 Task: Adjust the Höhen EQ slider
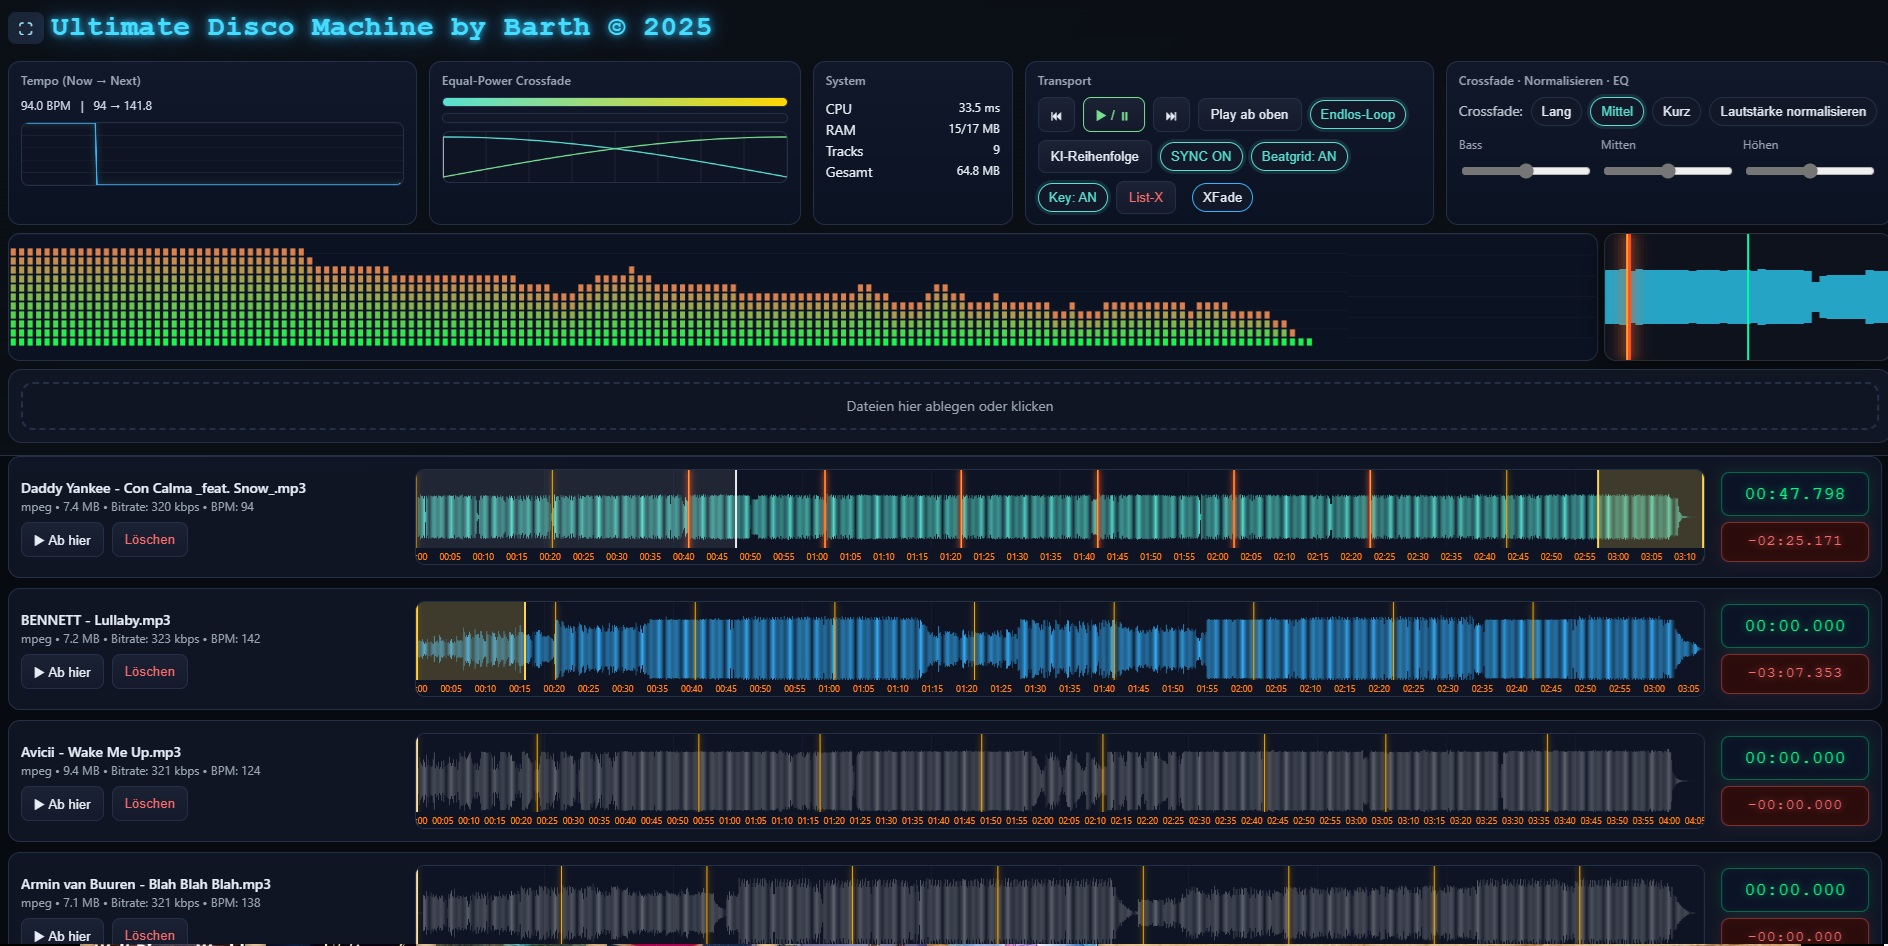pyautogui.click(x=1810, y=171)
